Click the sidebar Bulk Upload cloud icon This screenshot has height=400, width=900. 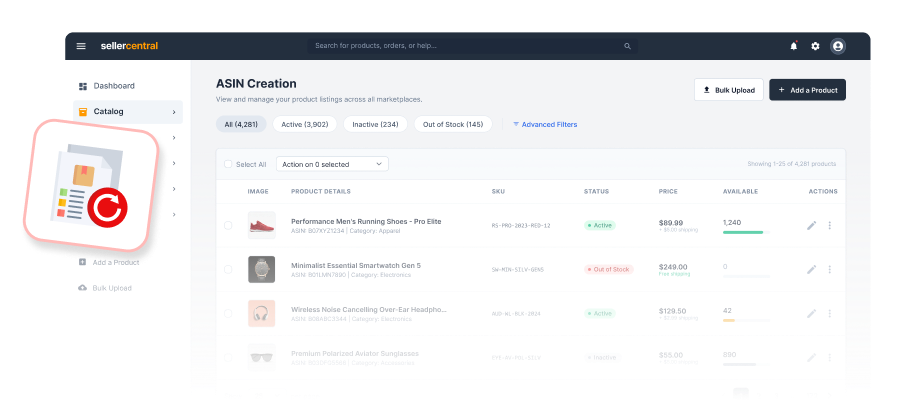coord(82,288)
